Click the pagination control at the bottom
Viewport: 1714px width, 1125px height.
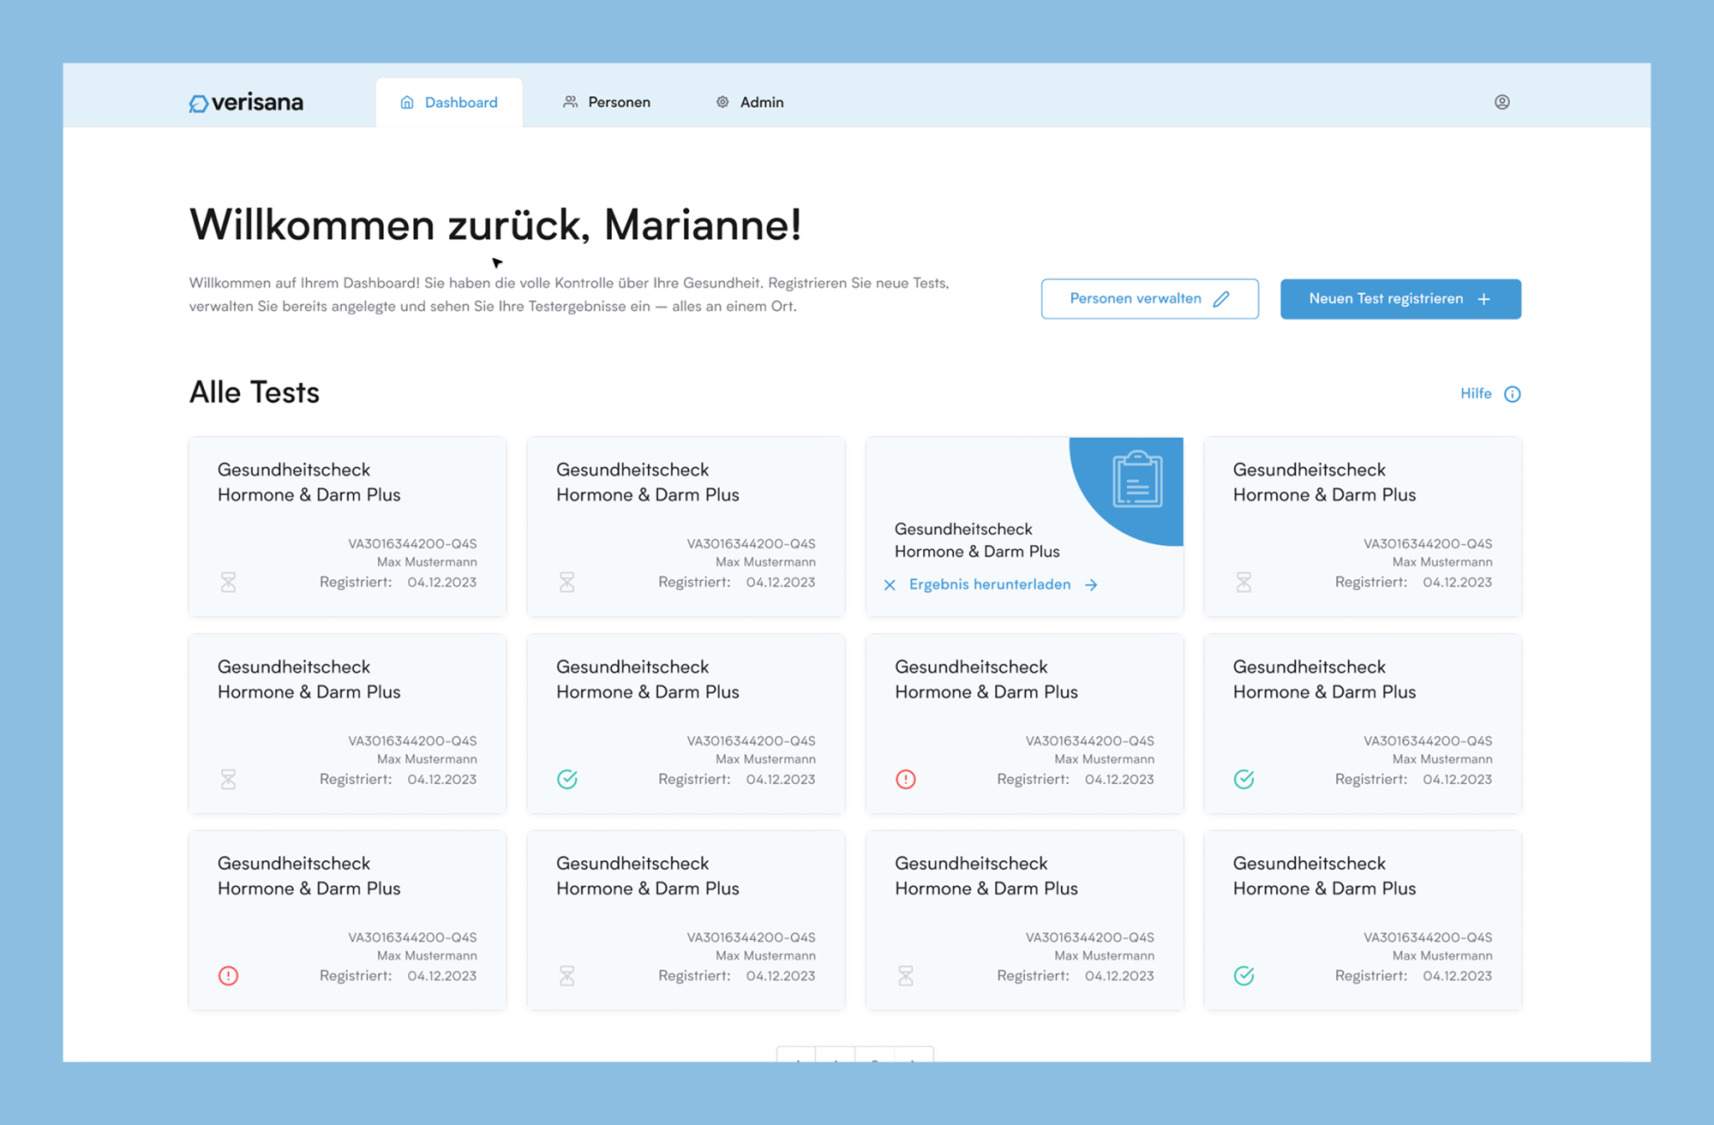854,1058
